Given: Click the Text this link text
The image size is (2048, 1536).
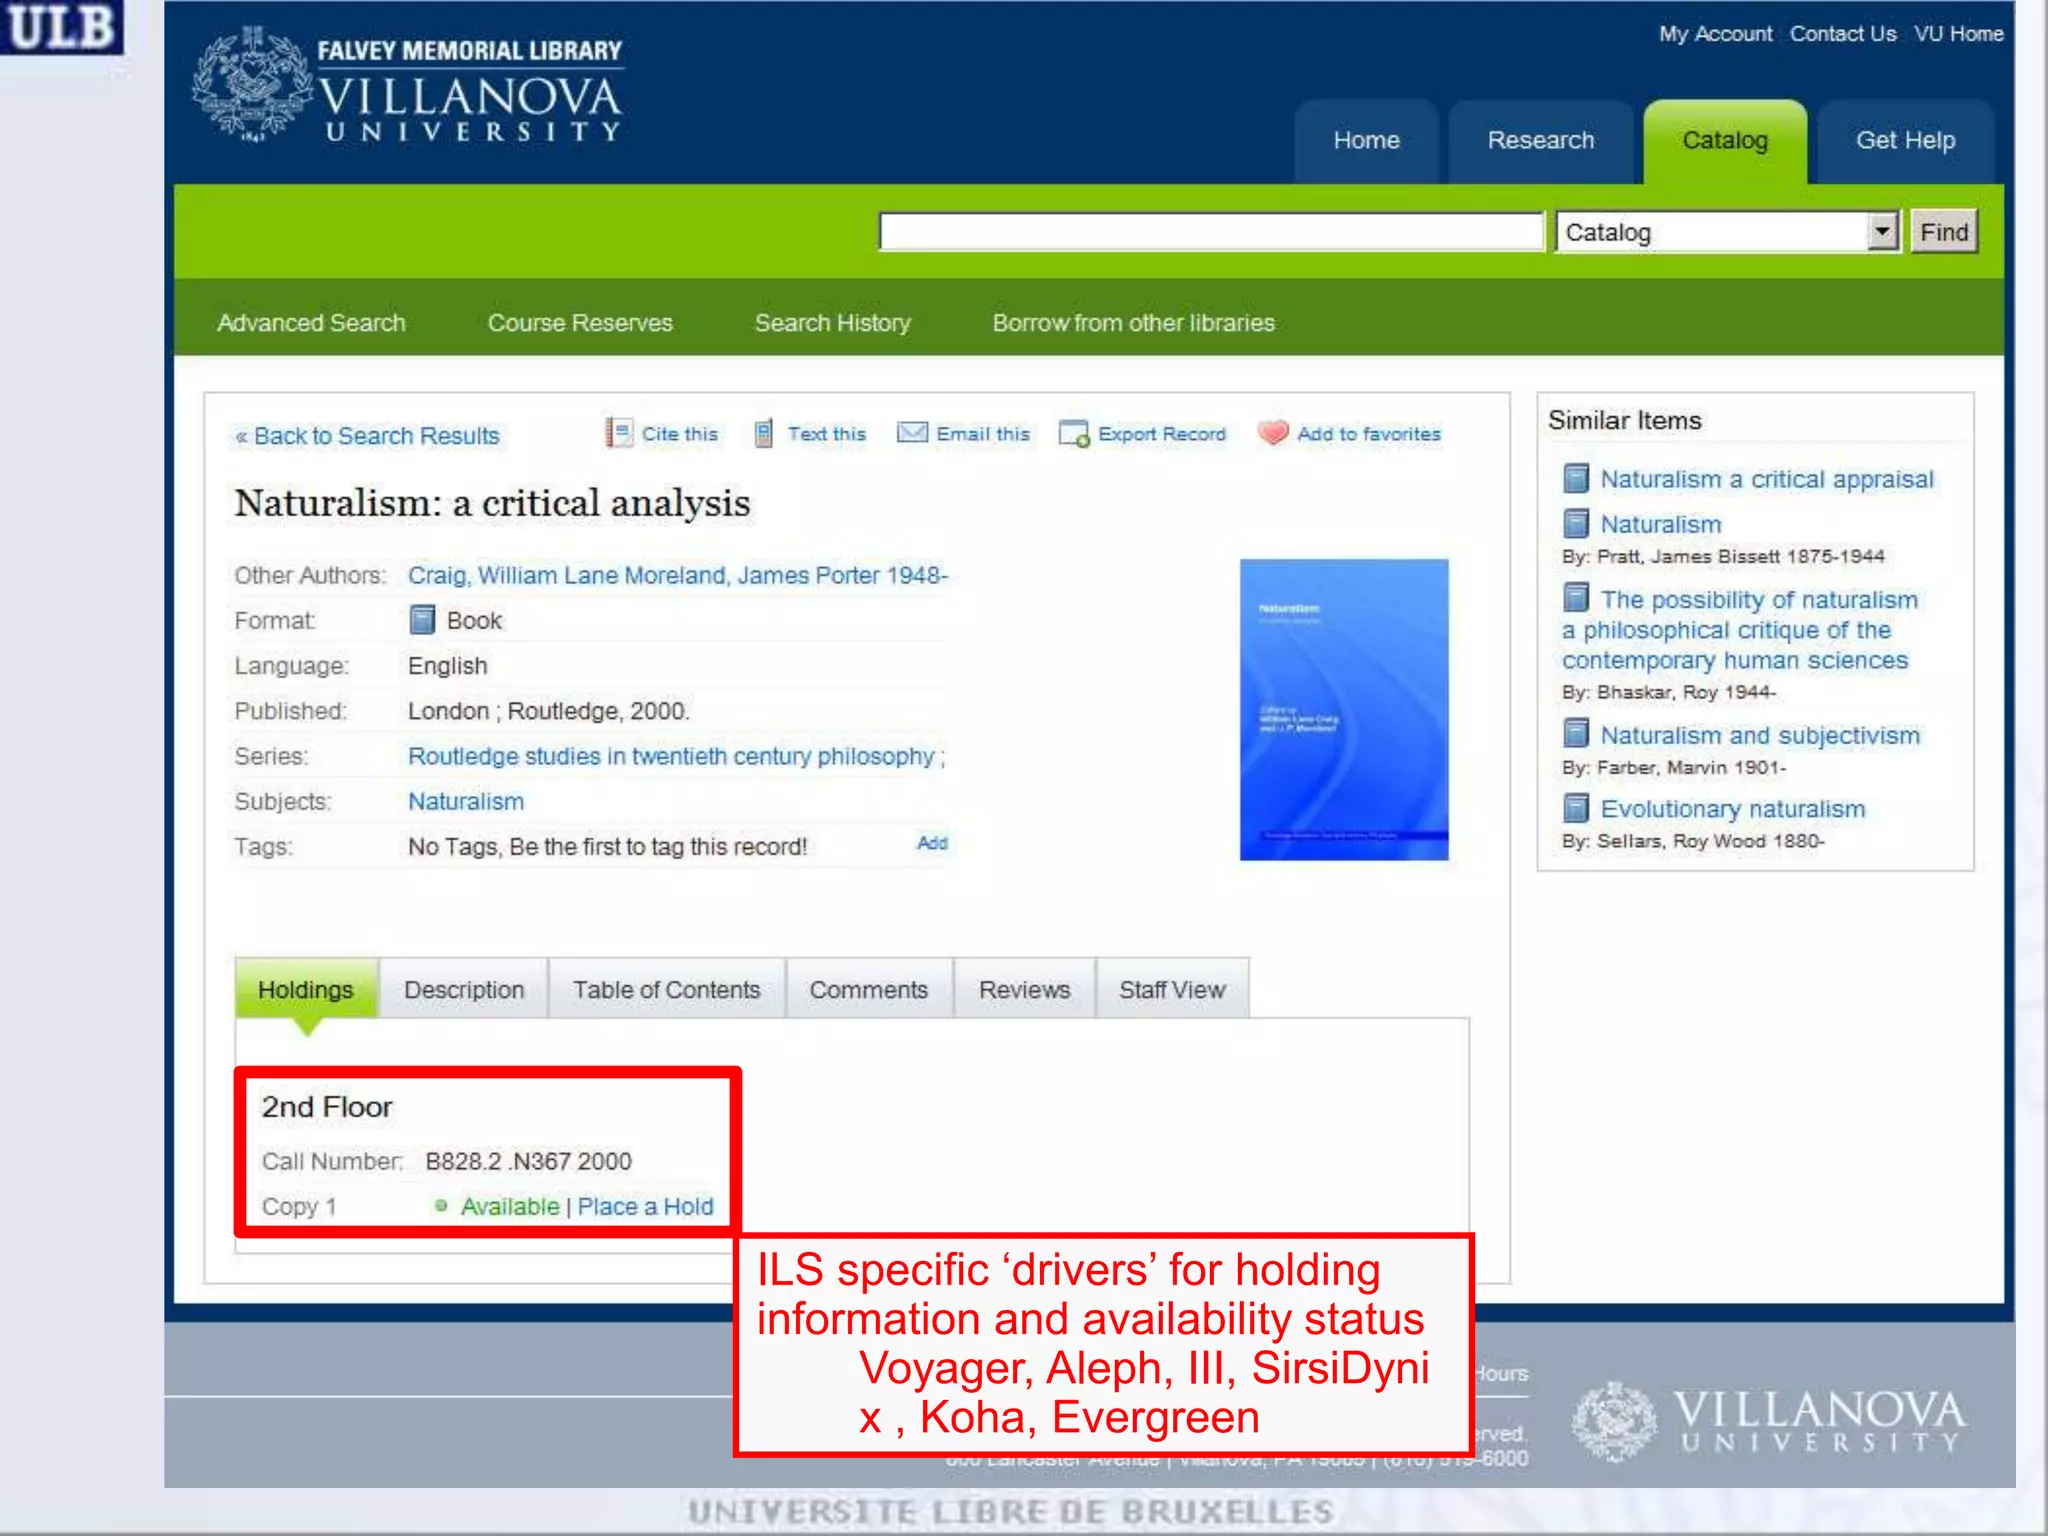Looking at the screenshot, I should point(827,434).
